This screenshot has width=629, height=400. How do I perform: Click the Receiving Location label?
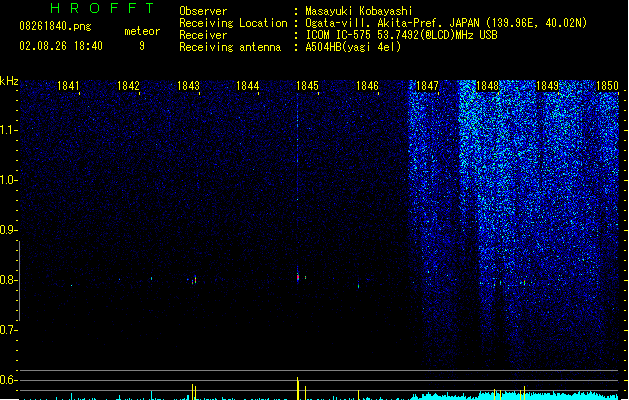tap(233, 23)
